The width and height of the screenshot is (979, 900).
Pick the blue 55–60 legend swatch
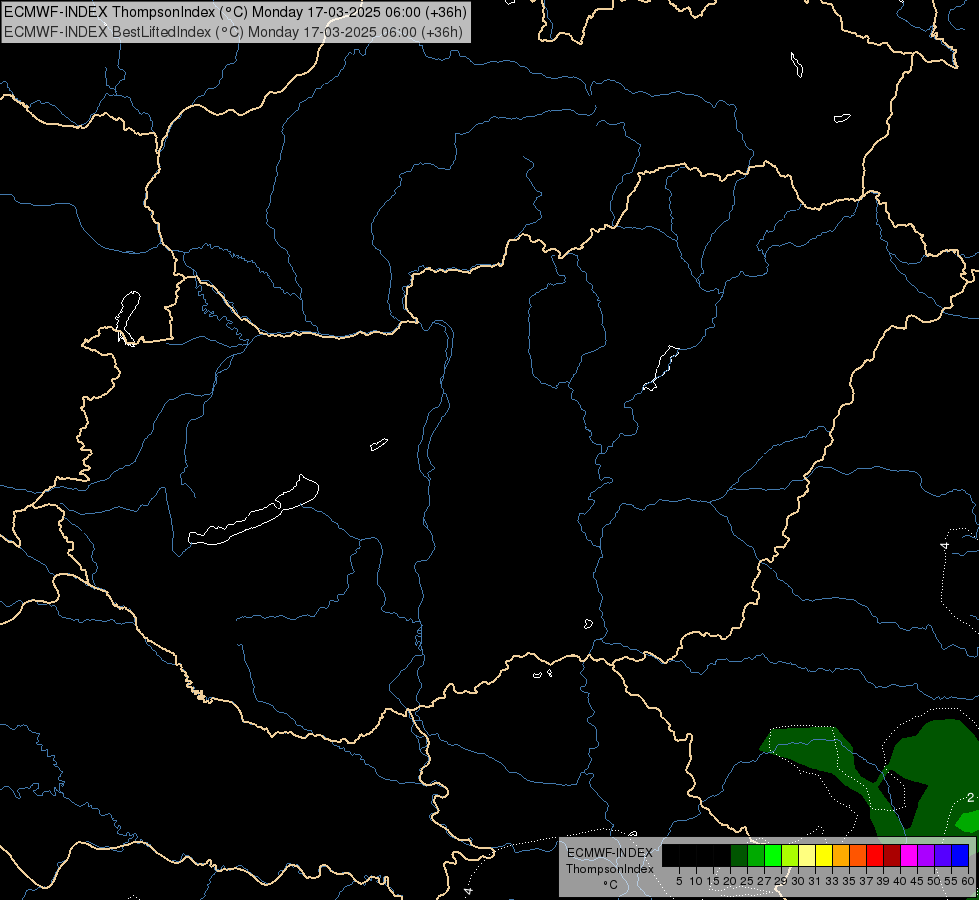[x=960, y=855]
